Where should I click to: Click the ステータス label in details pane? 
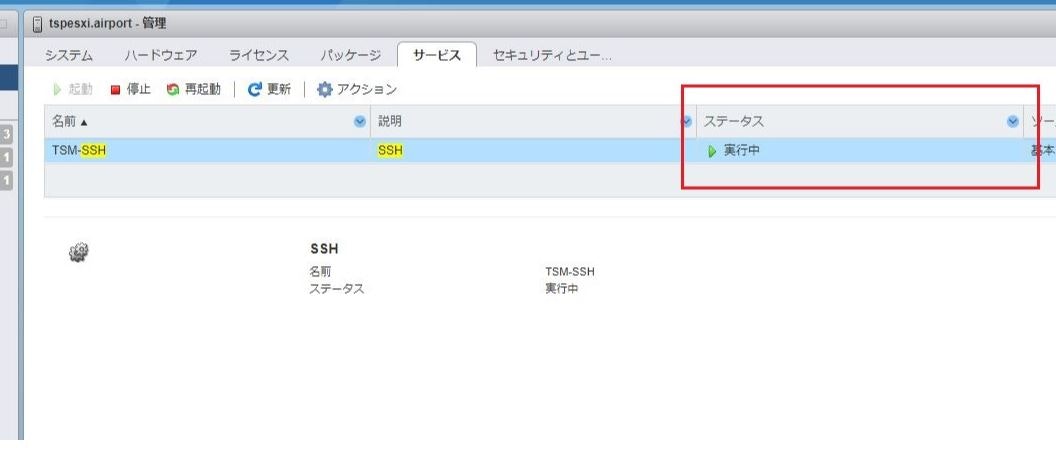(337, 289)
